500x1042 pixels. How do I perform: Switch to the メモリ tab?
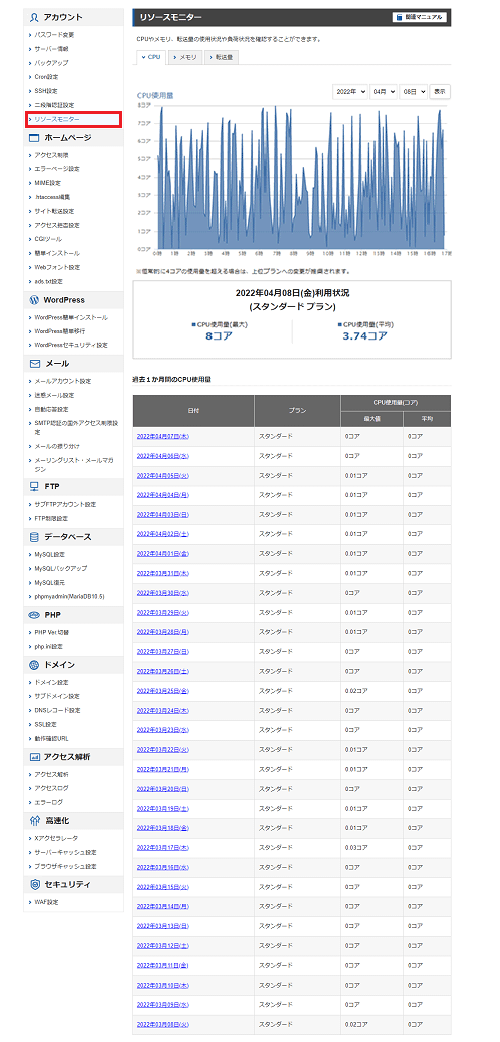186,57
